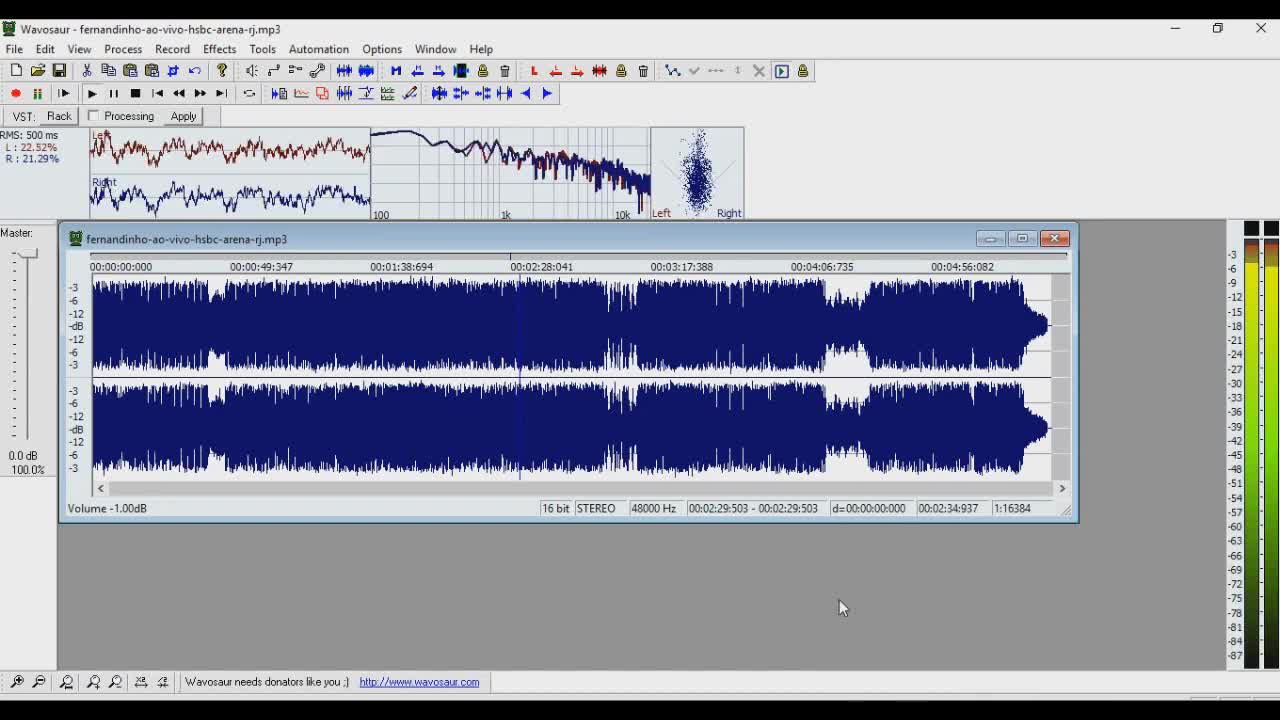Click the last padlock icon in the top toolbar
Image resolution: width=1280 pixels, height=720 pixels.
click(803, 71)
